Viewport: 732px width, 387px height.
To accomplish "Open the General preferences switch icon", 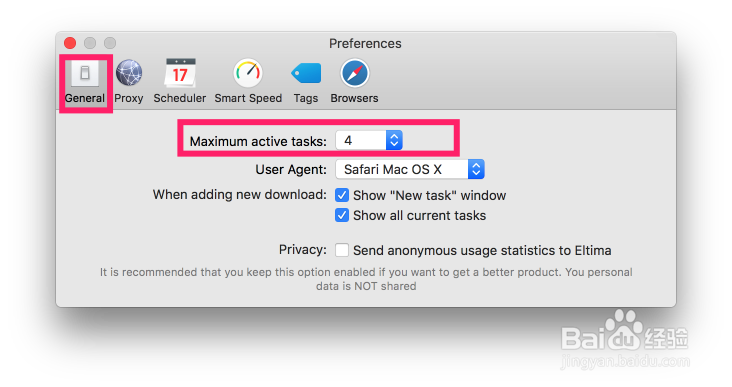I will [x=85, y=73].
